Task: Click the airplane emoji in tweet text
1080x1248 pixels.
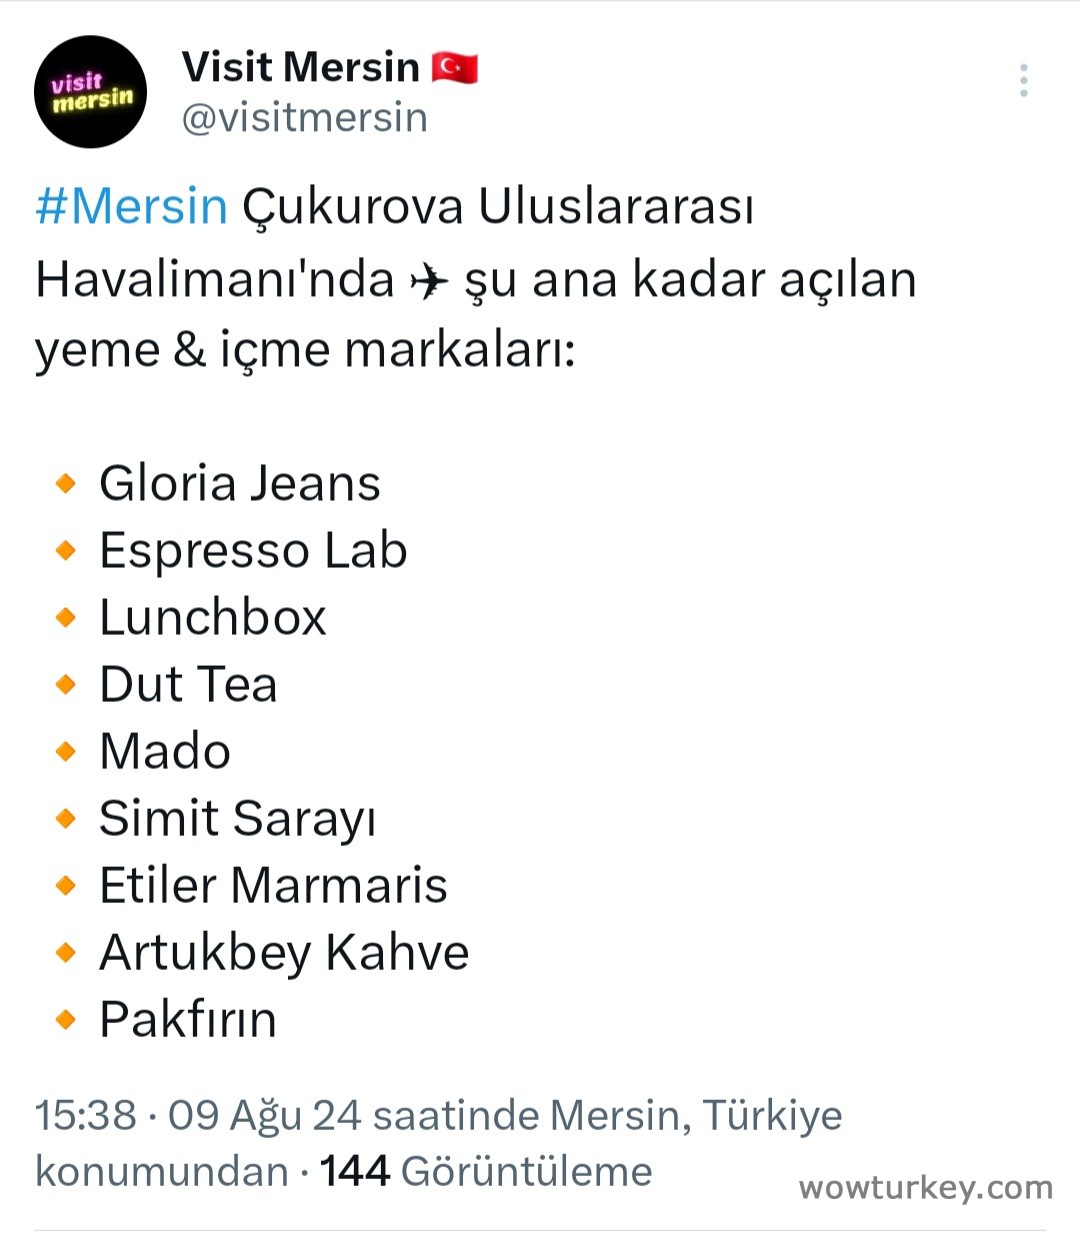Action: coord(429,281)
